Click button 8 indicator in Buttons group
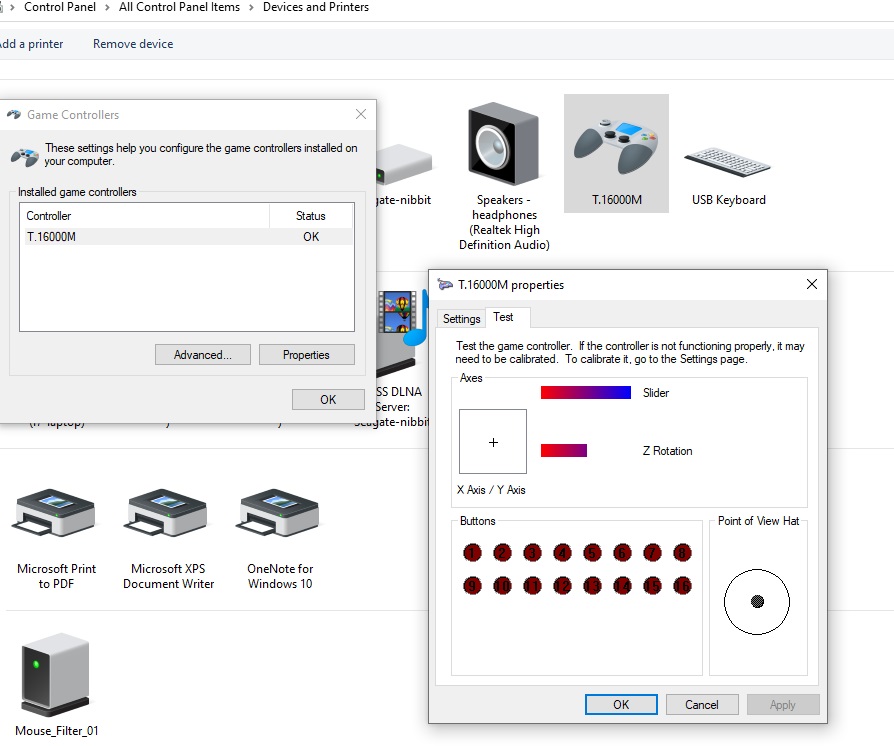Screen dimensions: 894x746 tap(682, 553)
